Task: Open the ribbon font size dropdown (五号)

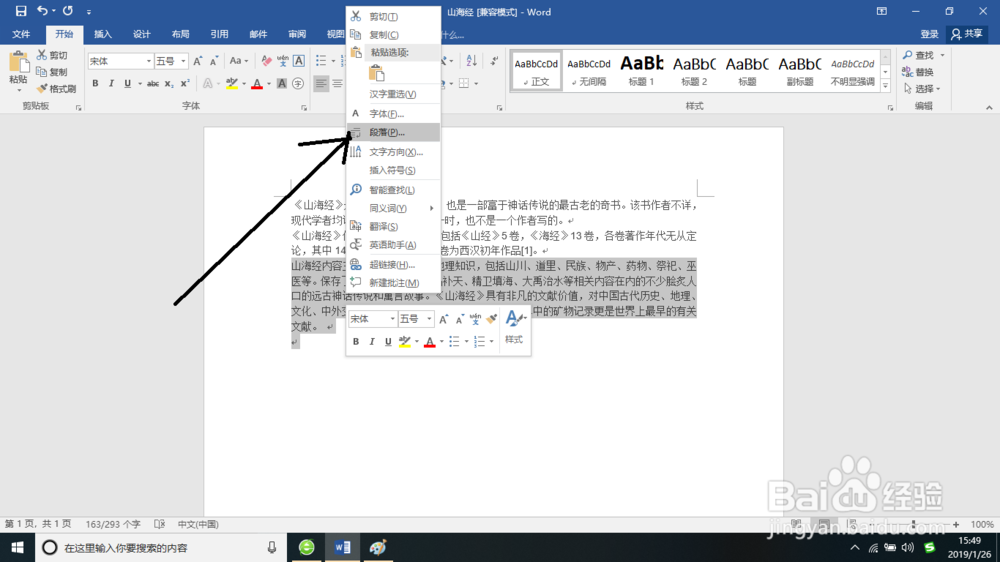Action: [x=183, y=61]
